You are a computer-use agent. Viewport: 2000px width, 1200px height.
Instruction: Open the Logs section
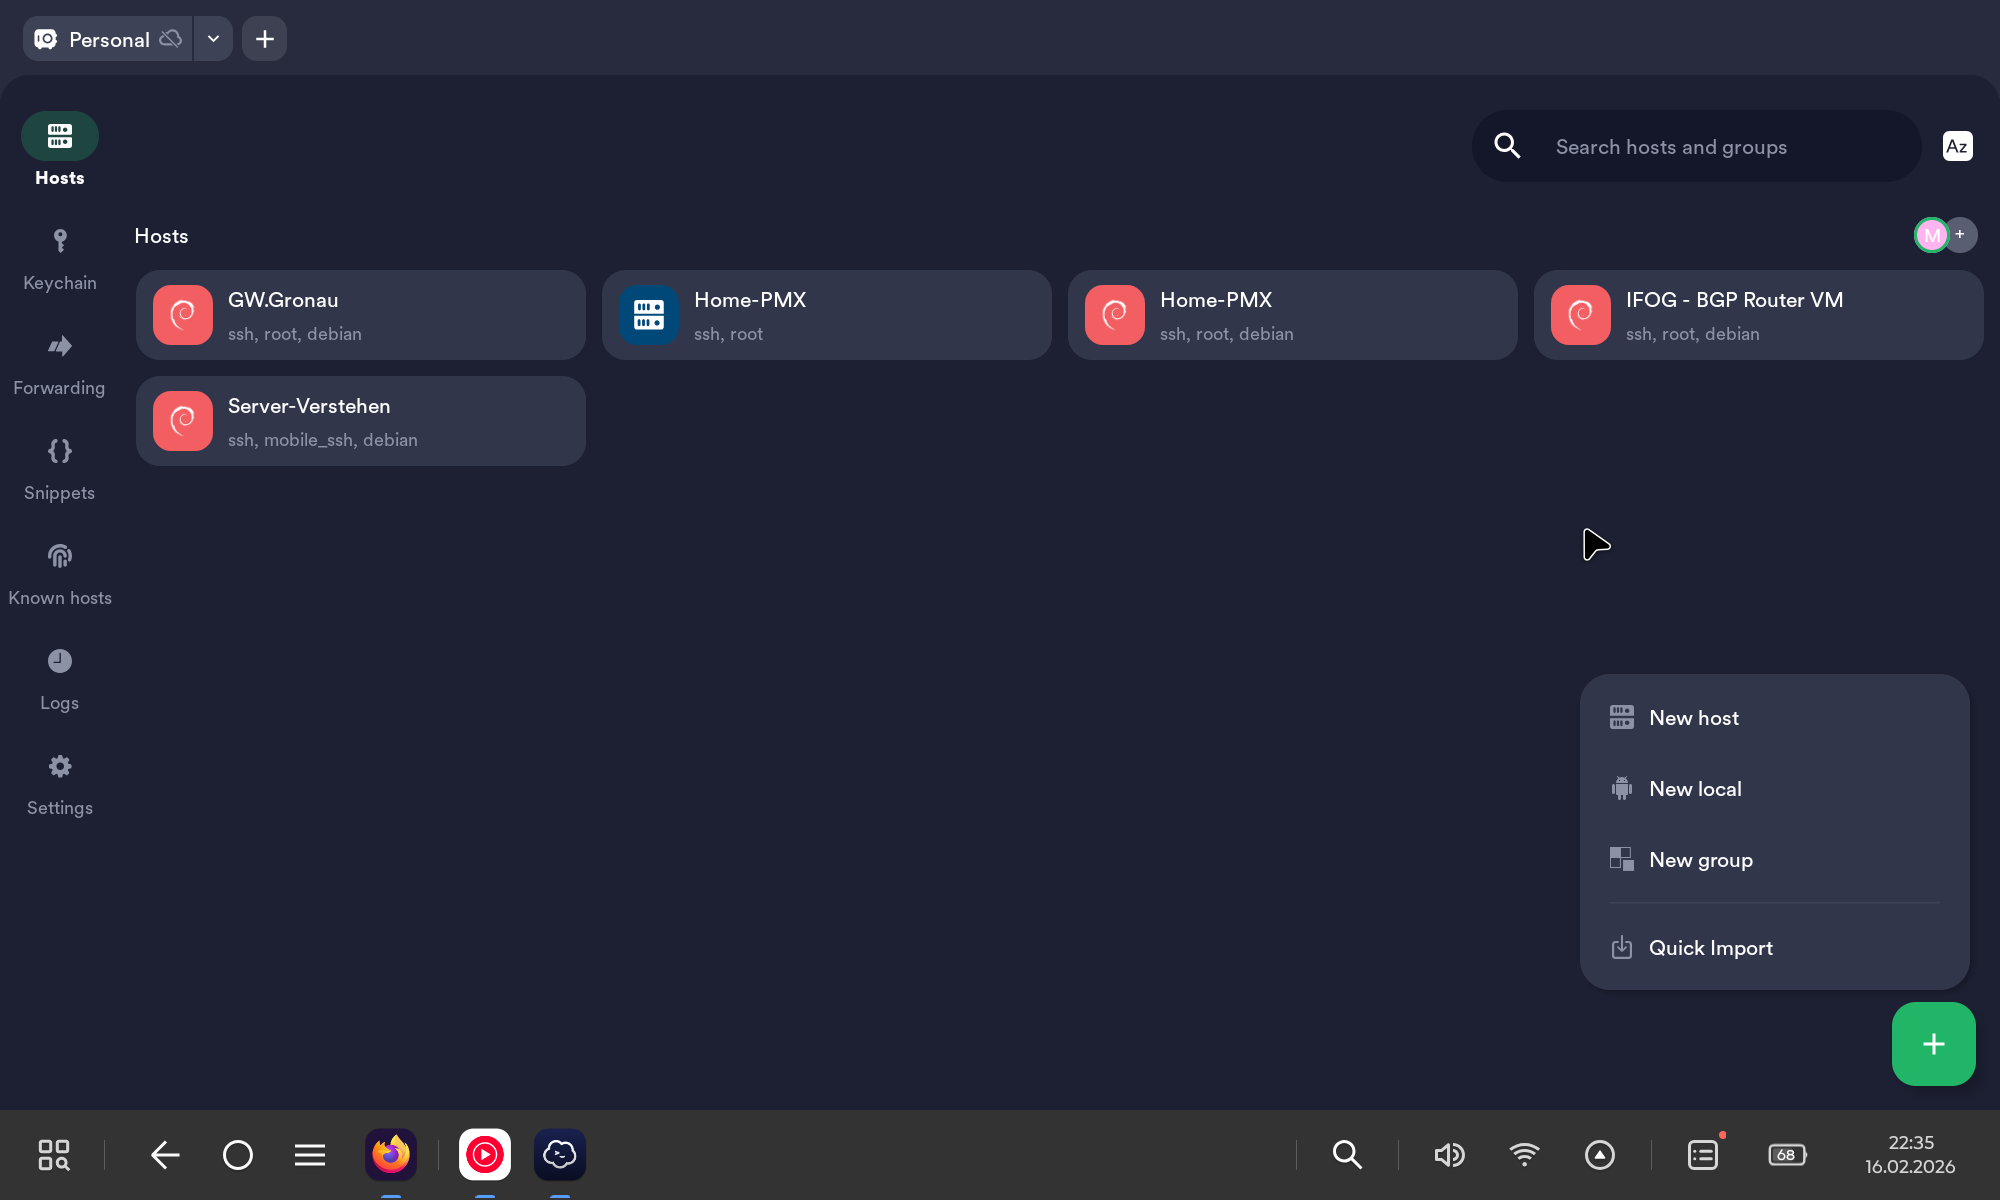[60, 680]
